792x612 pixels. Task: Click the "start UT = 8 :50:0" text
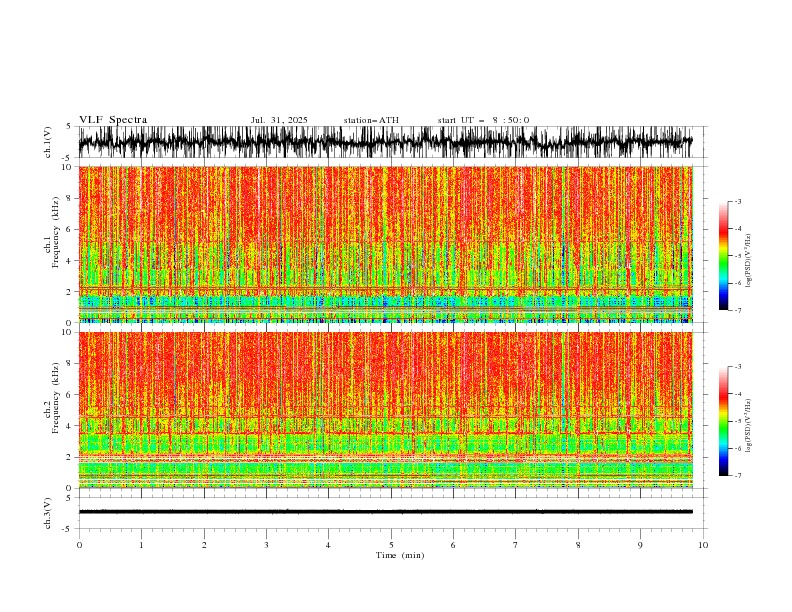pos(483,120)
